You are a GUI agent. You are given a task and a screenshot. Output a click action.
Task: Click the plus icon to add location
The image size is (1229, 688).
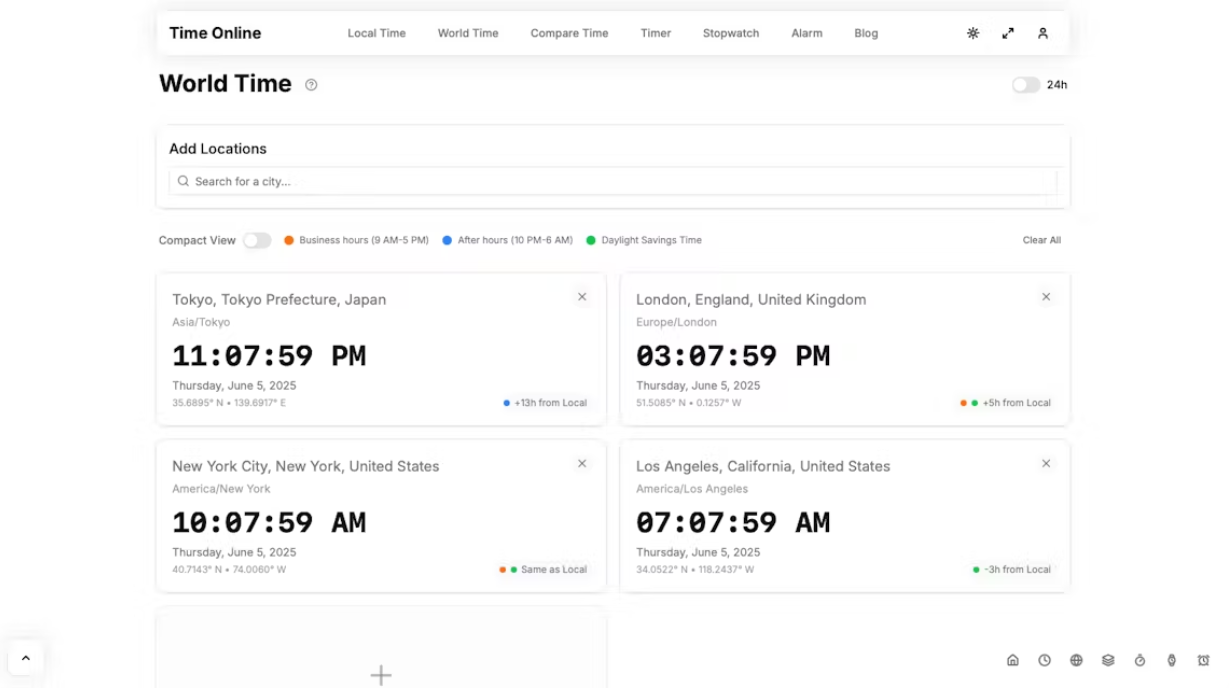381,675
